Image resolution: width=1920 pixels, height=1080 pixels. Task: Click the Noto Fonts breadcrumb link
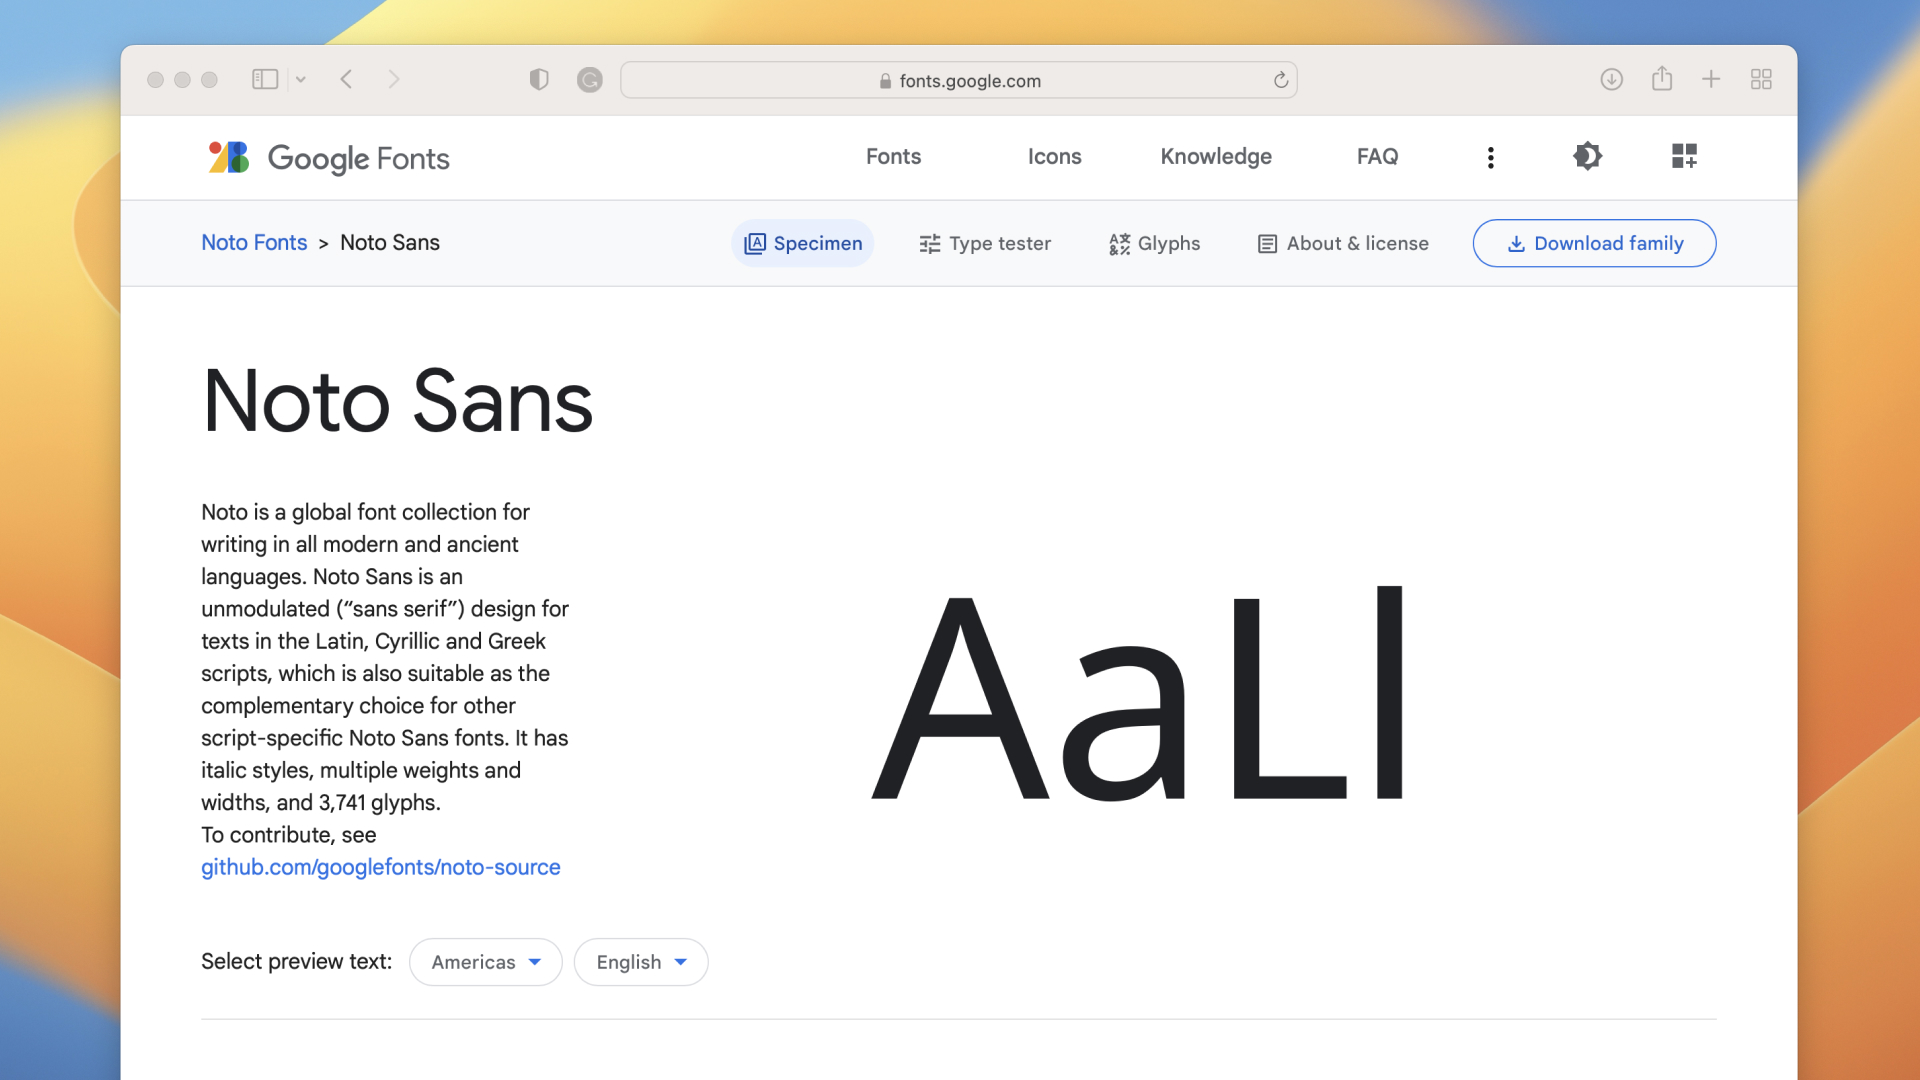[254, 242]
